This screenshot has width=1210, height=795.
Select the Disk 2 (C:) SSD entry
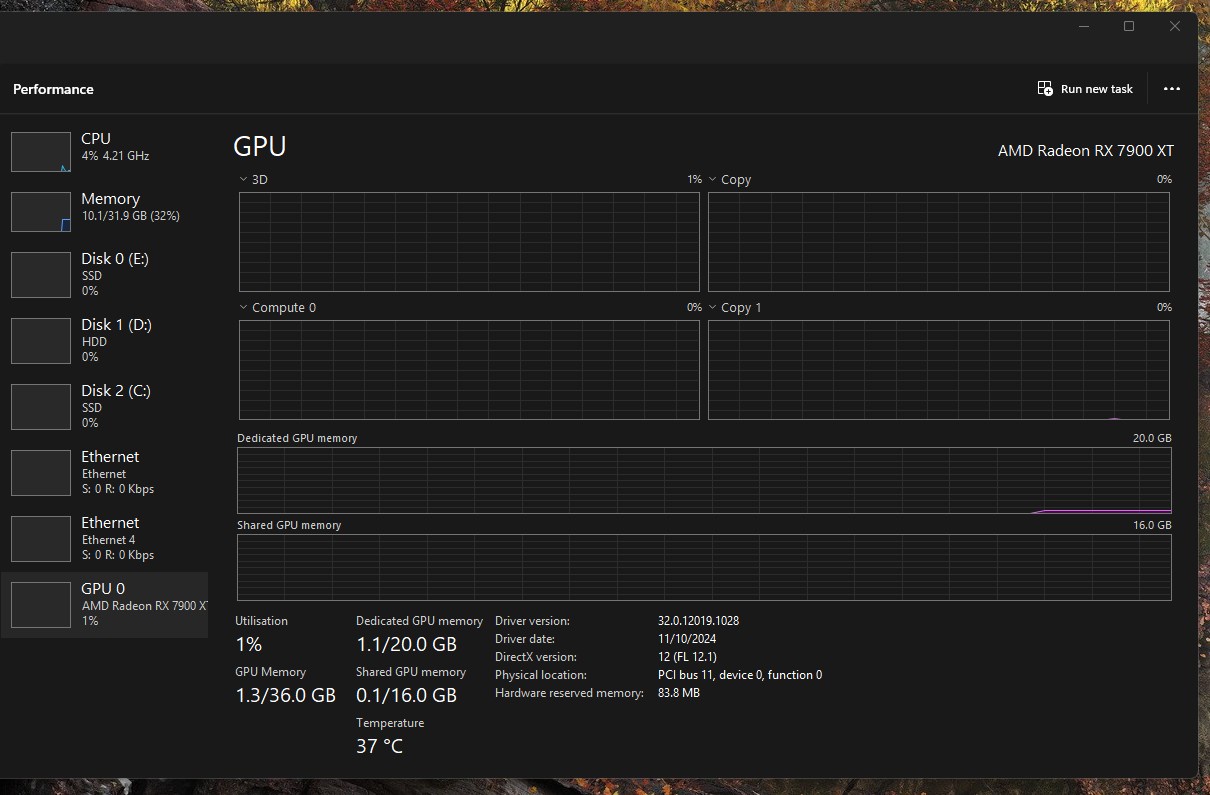104,407
